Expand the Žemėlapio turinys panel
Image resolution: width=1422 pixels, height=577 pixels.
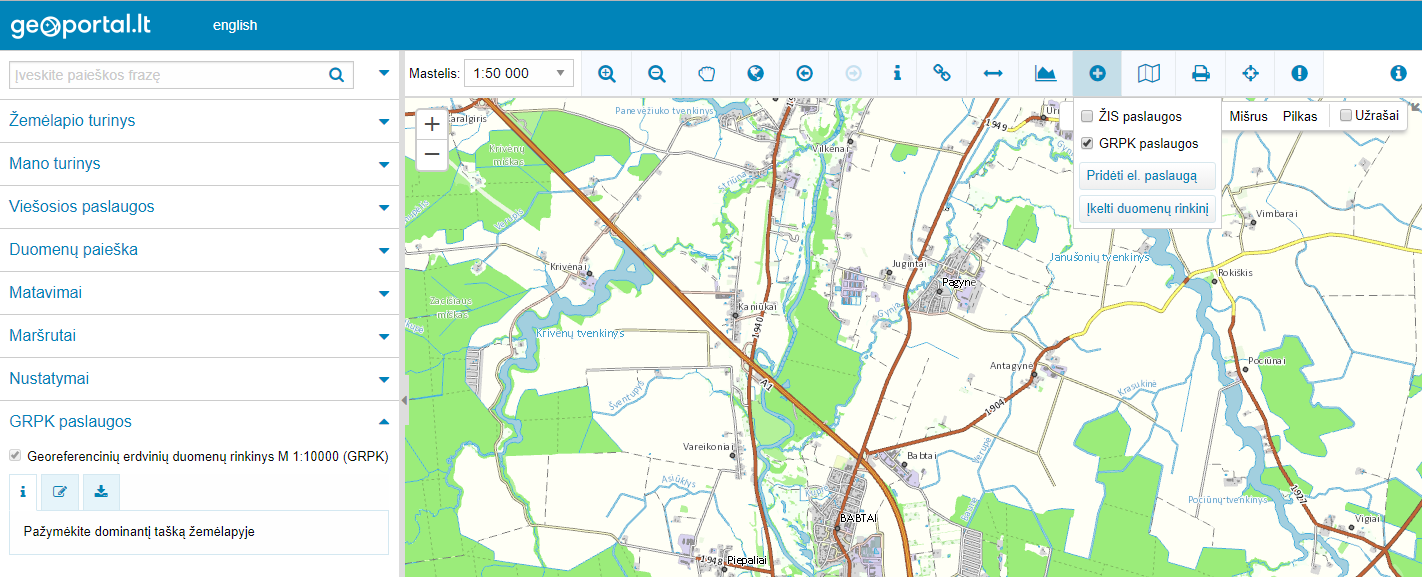(x=200, y=121)
